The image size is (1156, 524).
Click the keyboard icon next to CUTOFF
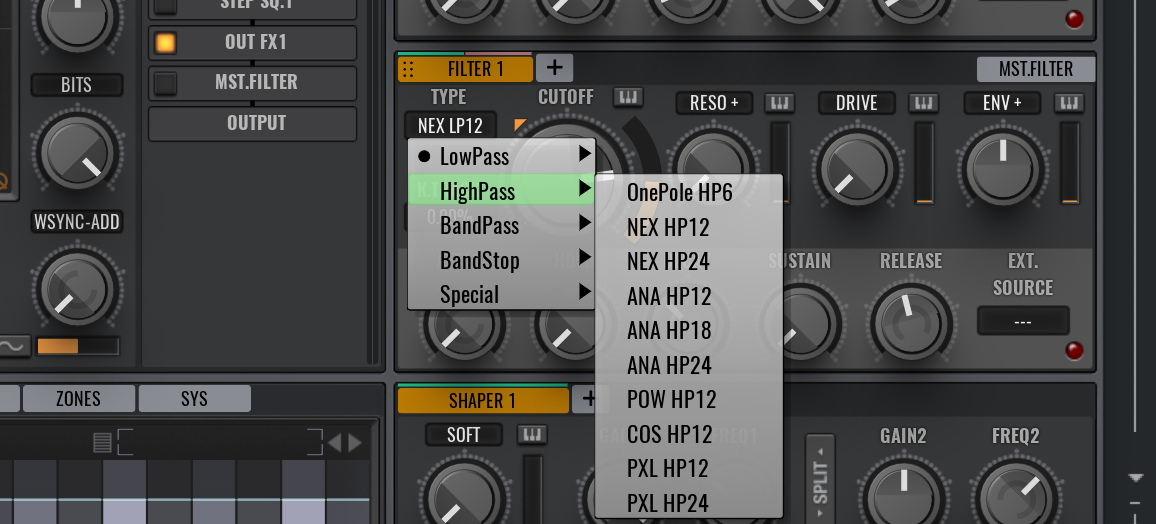(628, 97)
